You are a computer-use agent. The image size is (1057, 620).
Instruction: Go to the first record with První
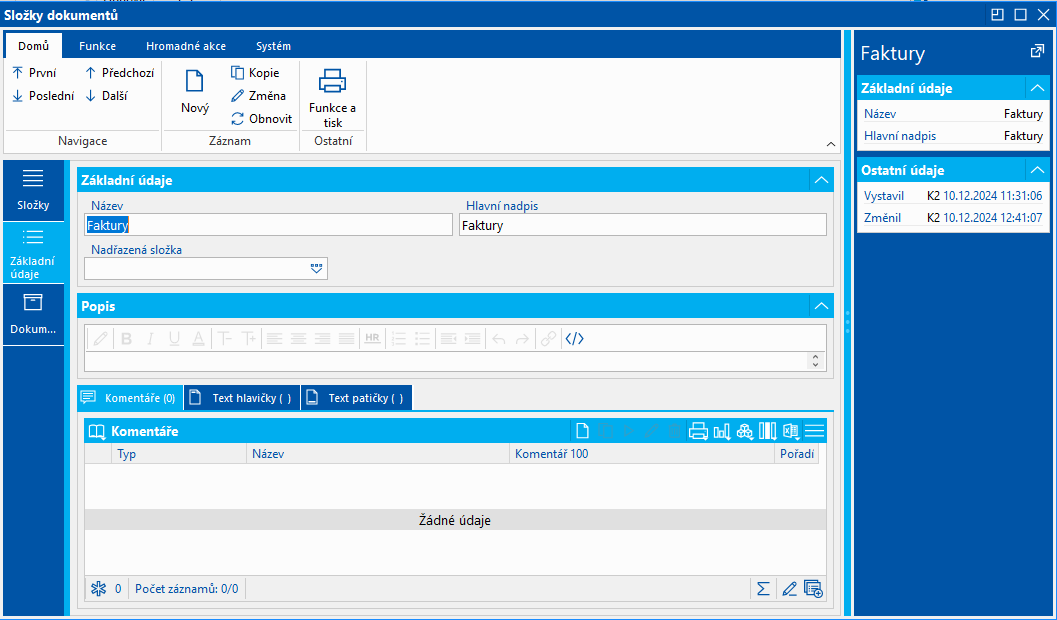[x=34, y=73]
